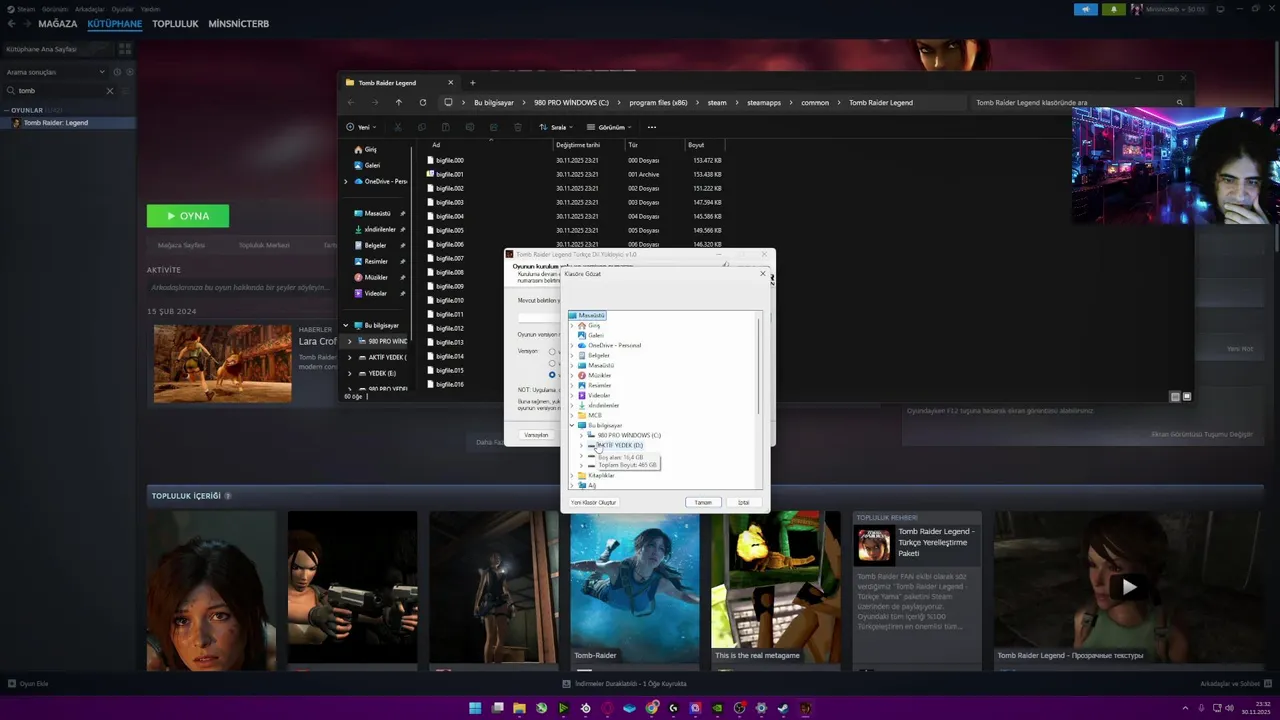This screenshot has height=720, width=1280.
Task: Open the Lara Croft news thumbnail in Steam
Action: (222, 363)
